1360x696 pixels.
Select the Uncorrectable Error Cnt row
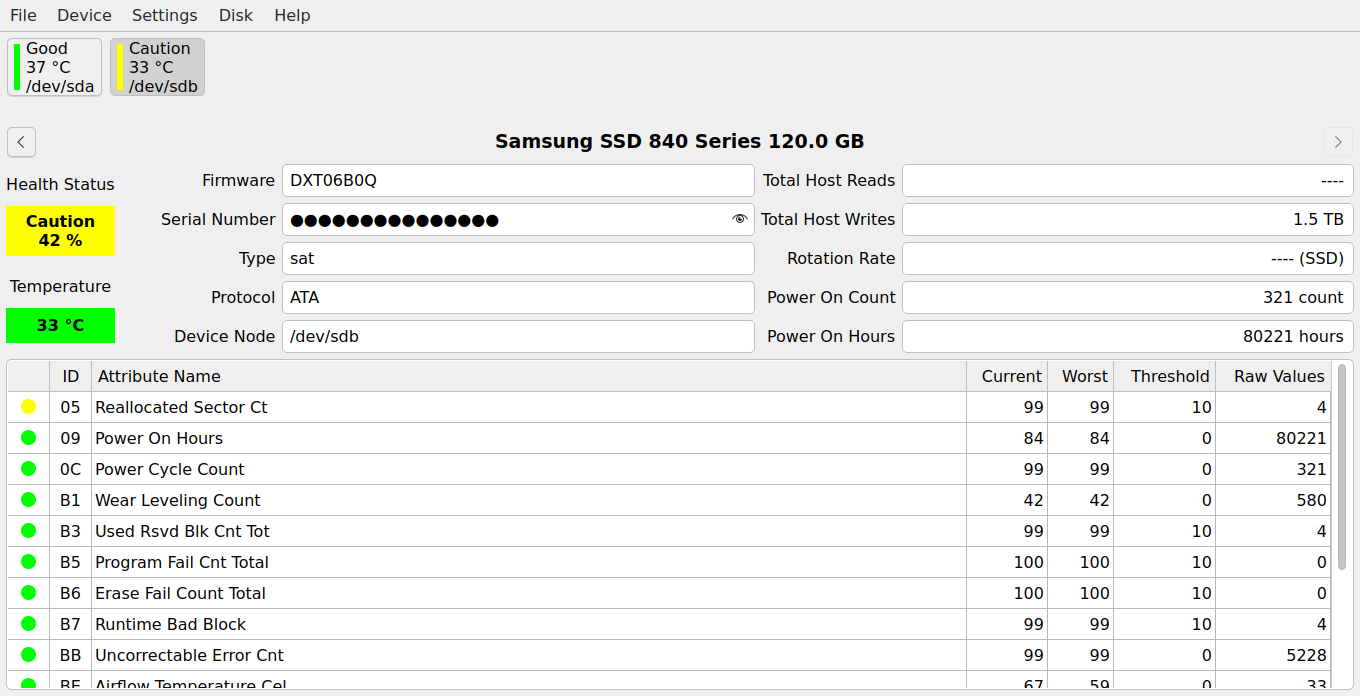tap(400, 655)
